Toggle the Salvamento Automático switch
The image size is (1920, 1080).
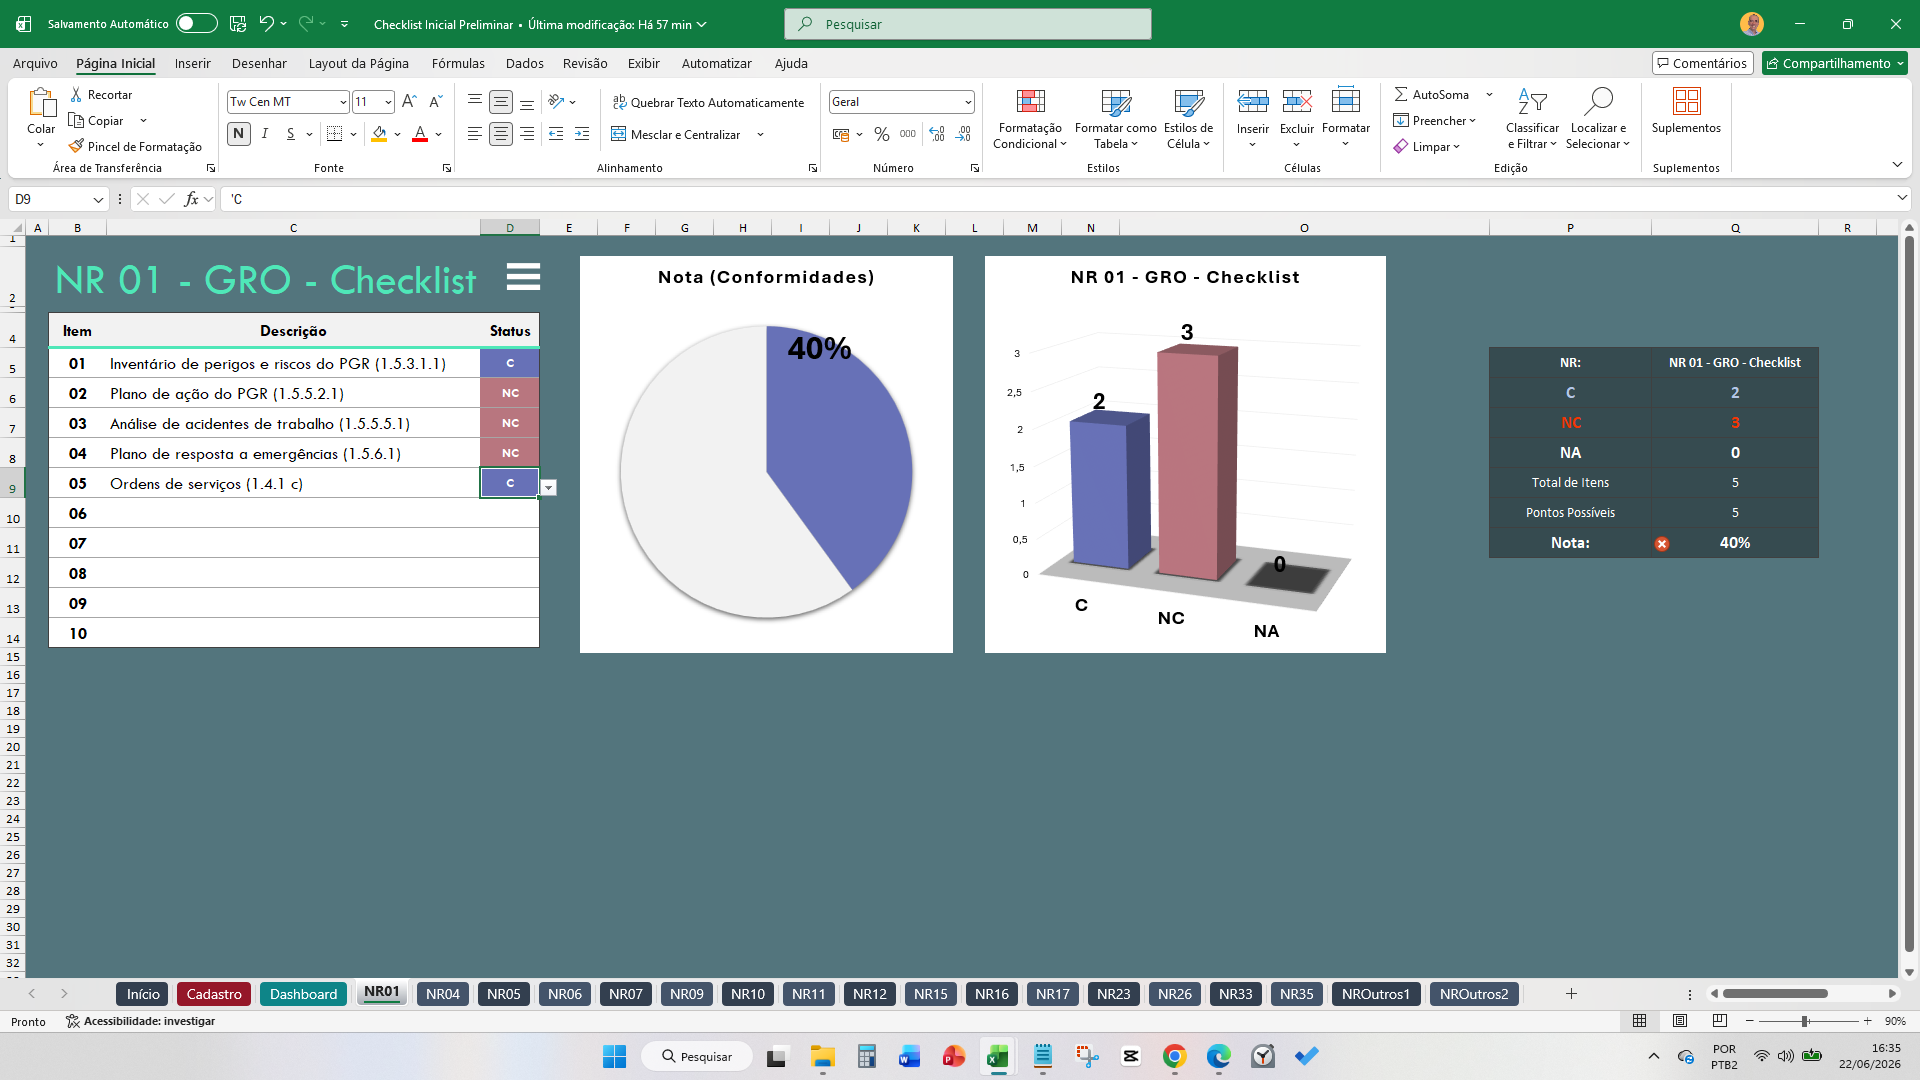[x=197, y=24]
